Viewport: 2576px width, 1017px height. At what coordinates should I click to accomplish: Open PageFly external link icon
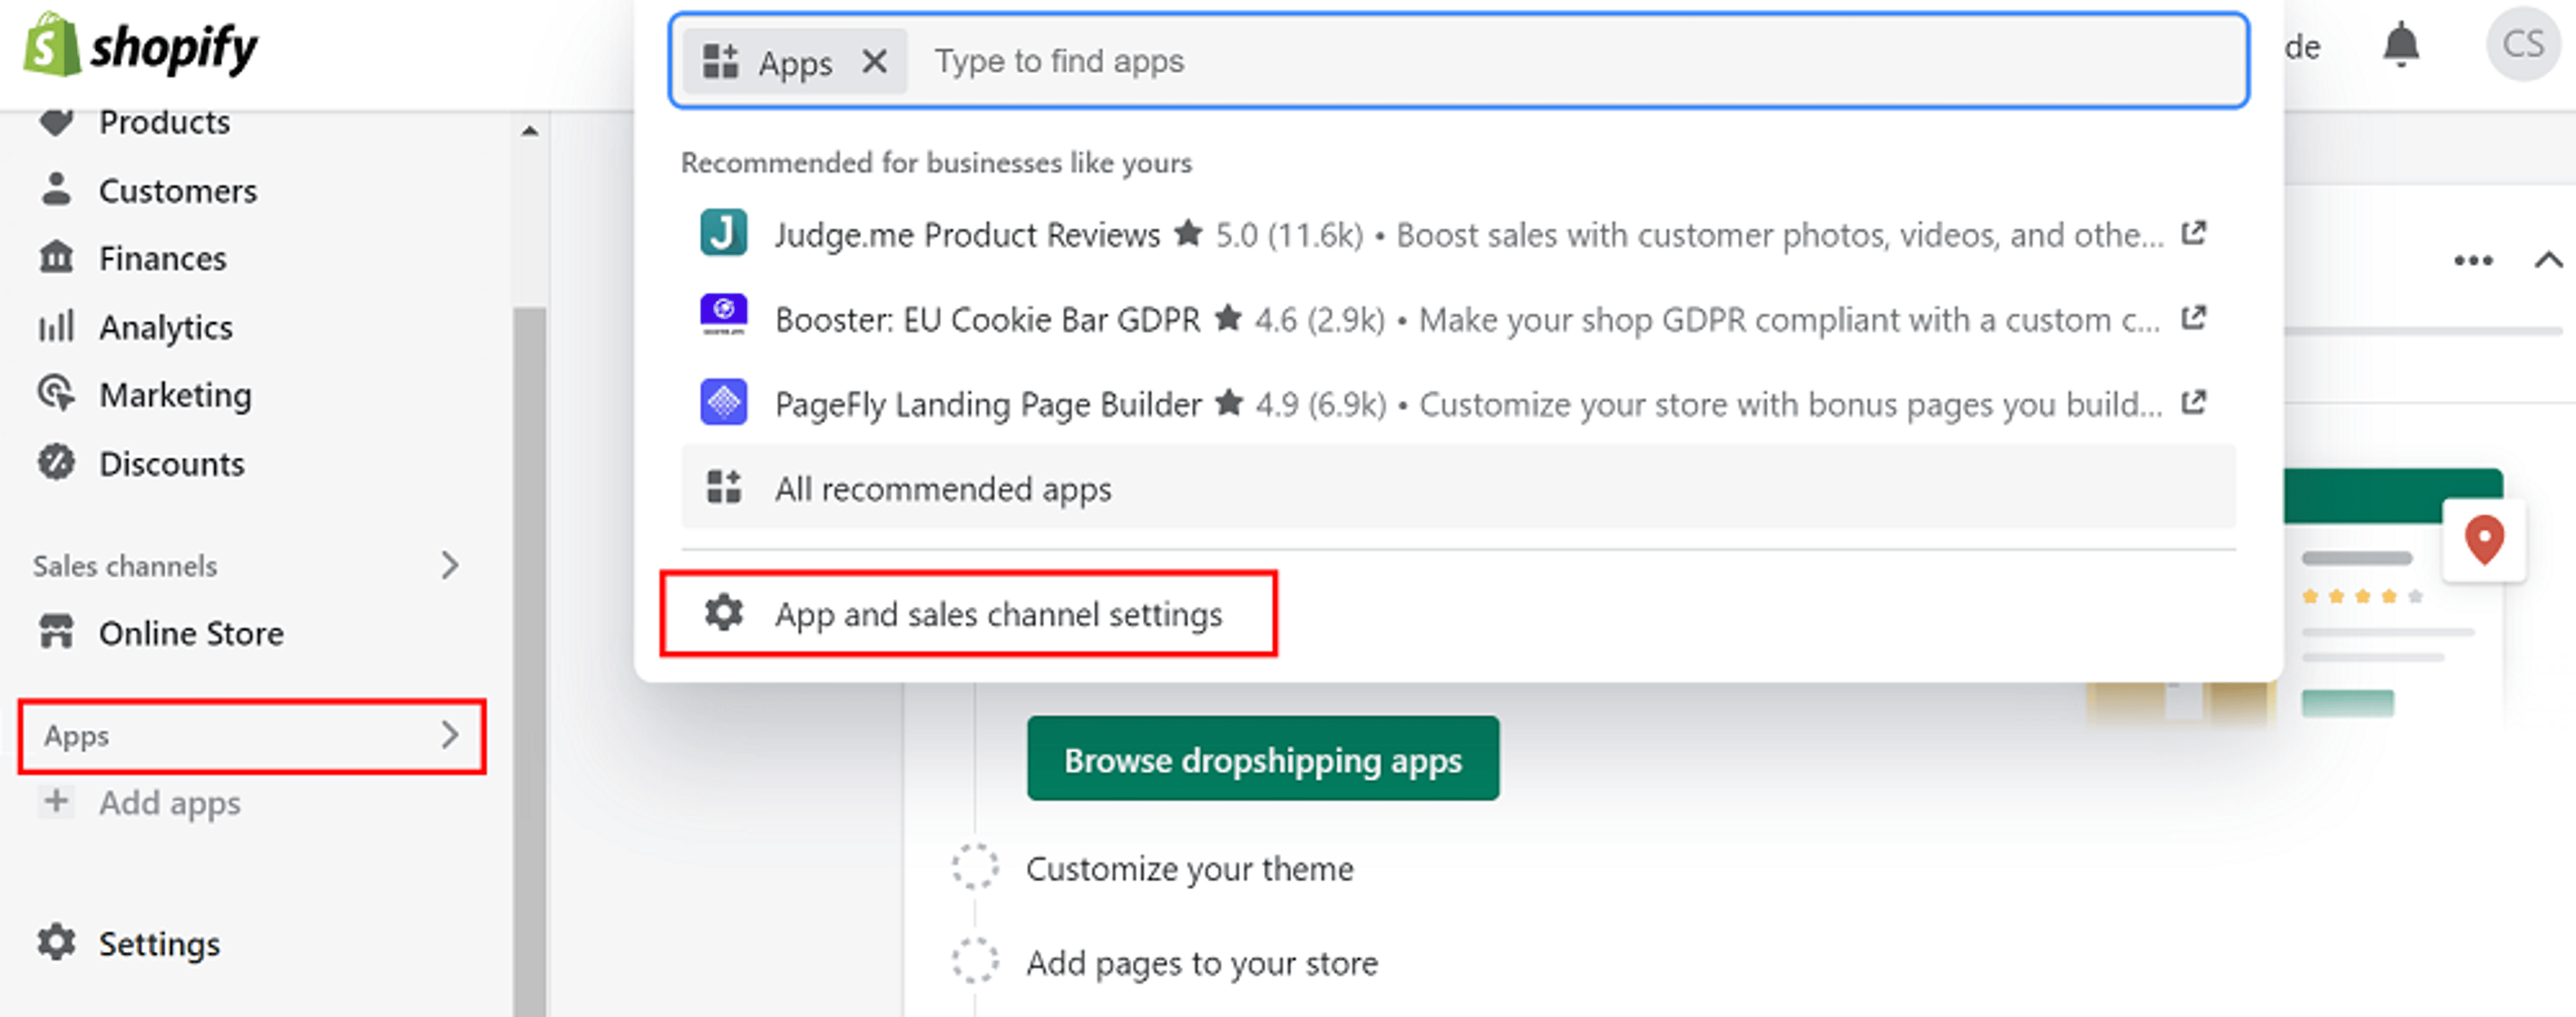[x=2194, y=403]
